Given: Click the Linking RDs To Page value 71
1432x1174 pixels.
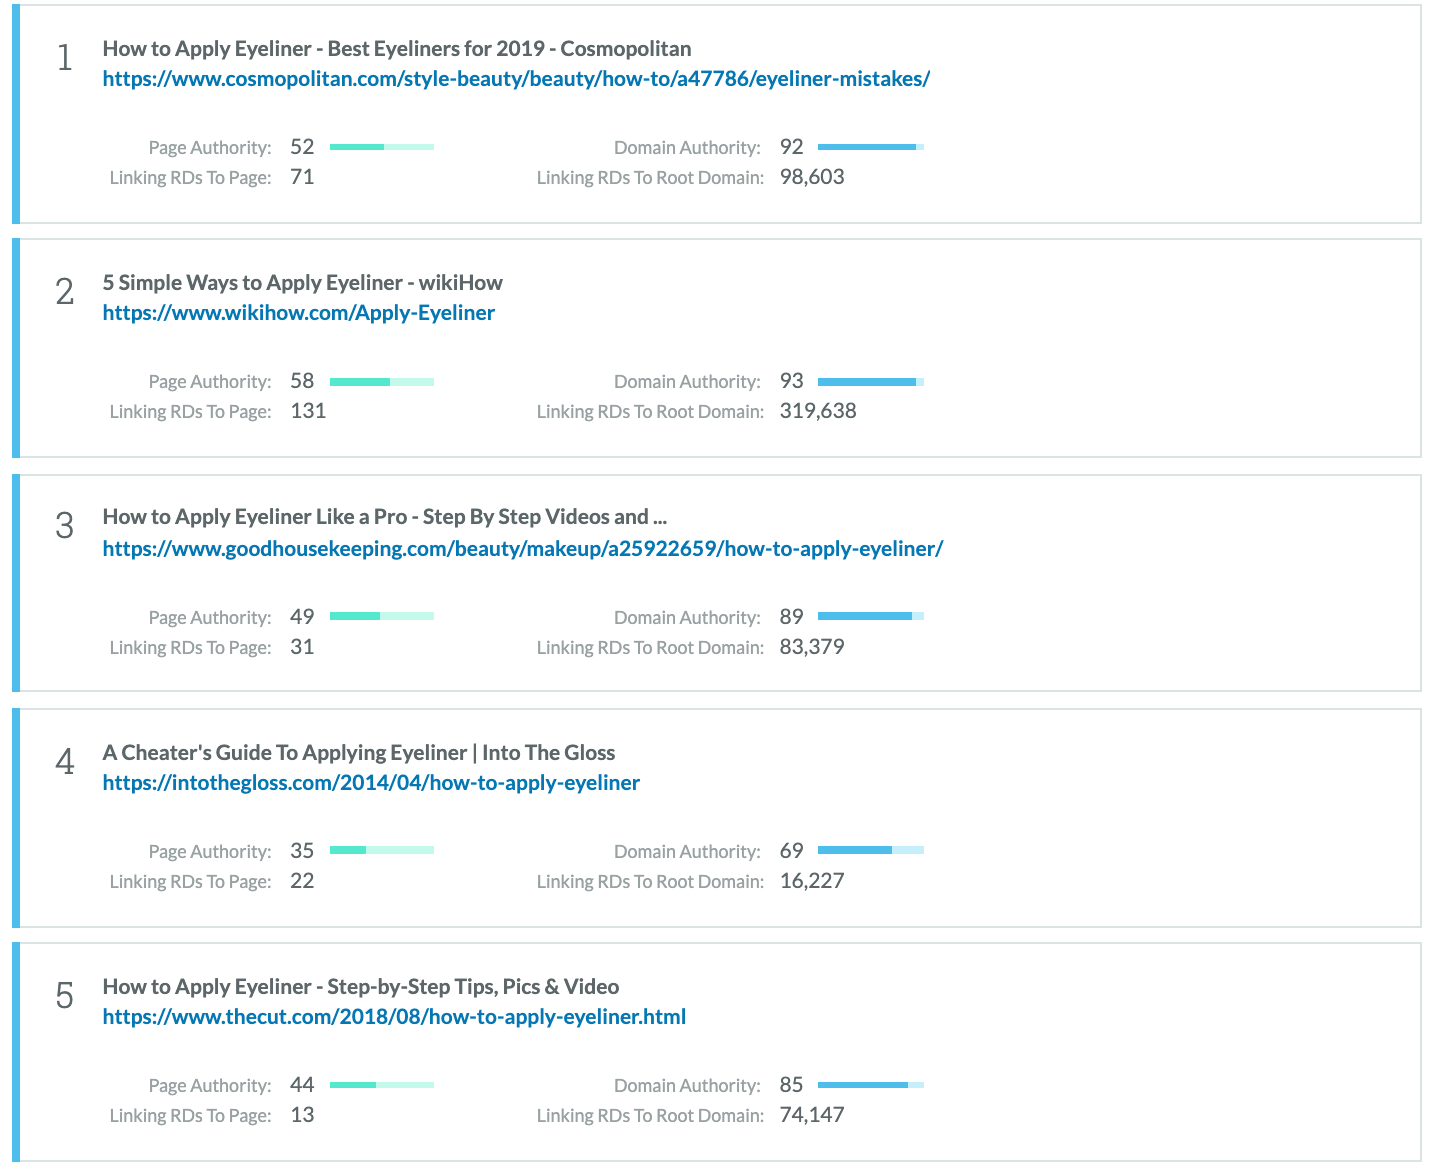Looking at the screenshot, I should [x=302, y=177].
